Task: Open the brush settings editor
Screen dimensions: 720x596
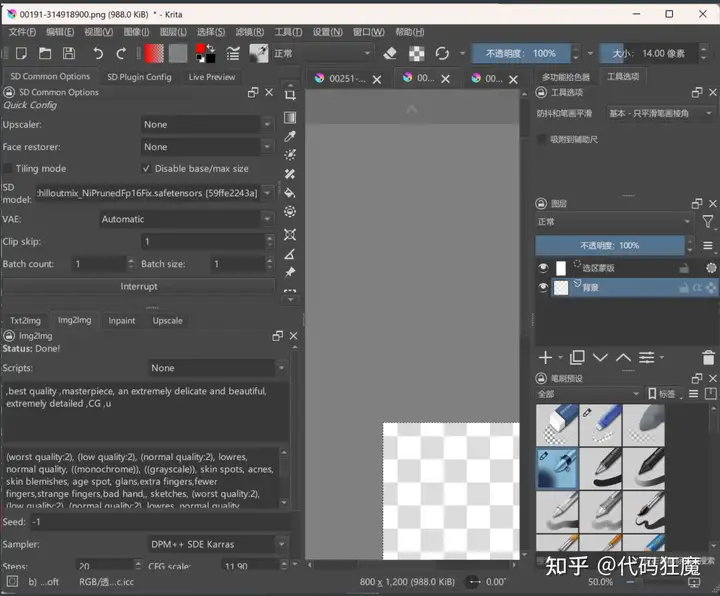Action: 233,54
